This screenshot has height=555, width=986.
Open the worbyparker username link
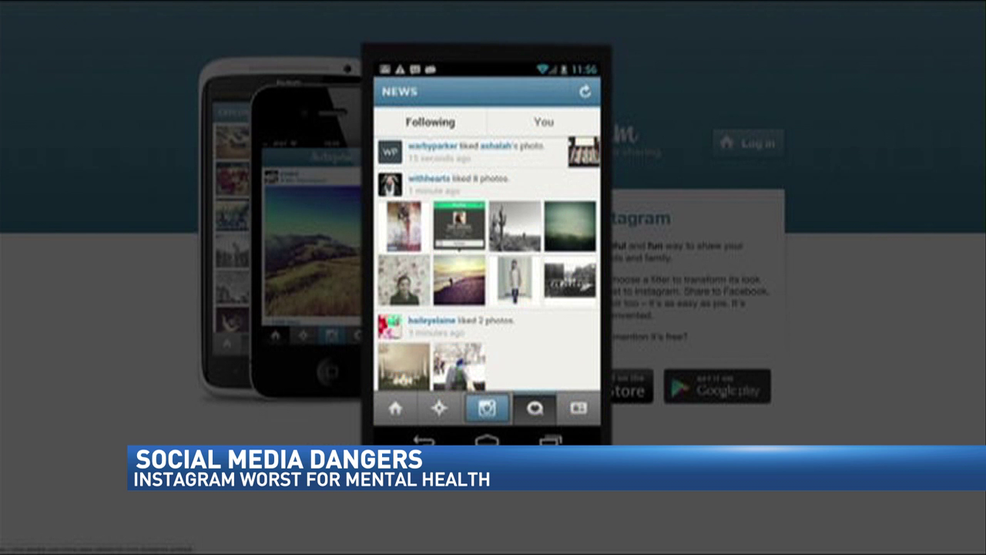coord(433,146)
